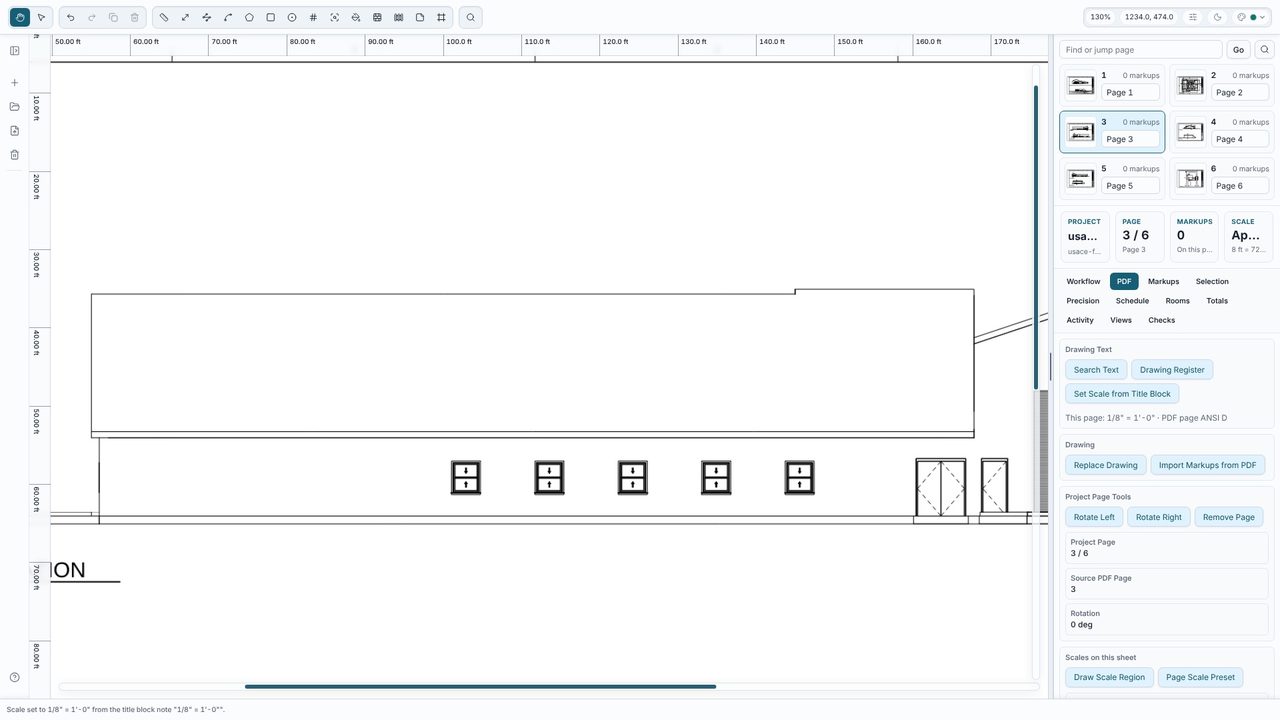Image resolution: width=1280 pixels, height=720 pixels.
Task: Open the Rooms tab
Action: click(x=1177, y=301)
